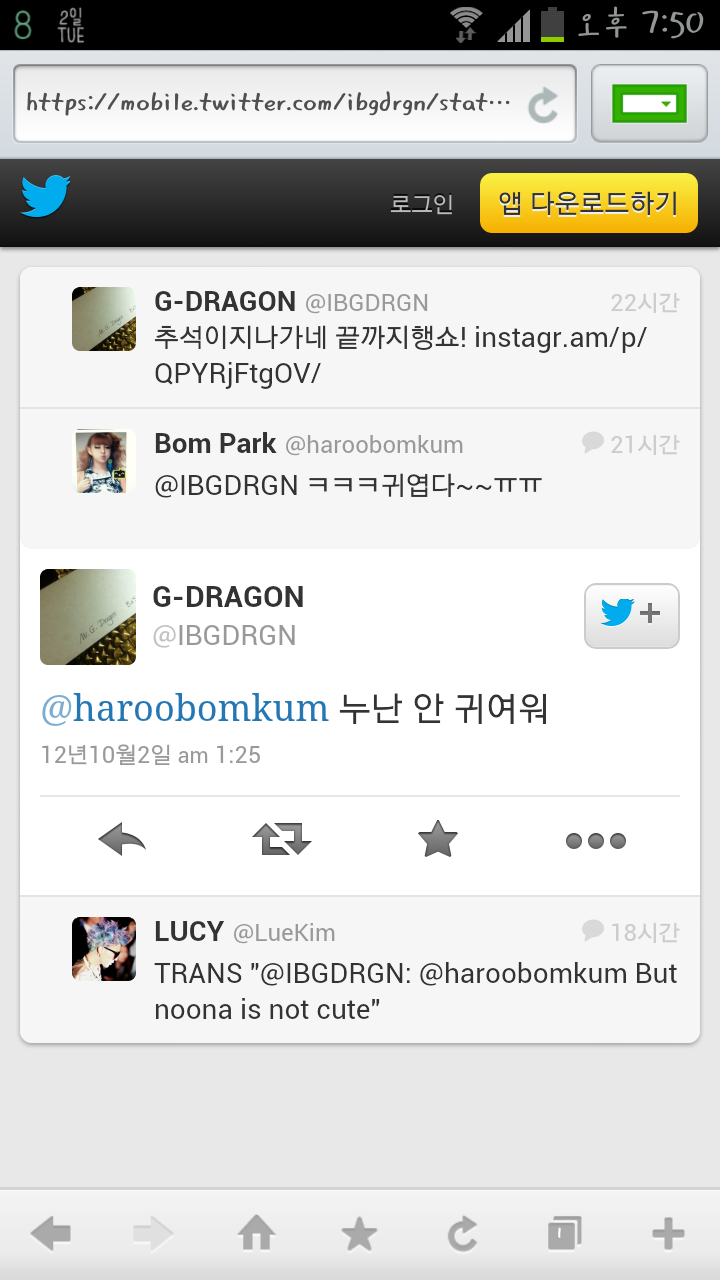Tap the reply arrow icon

click(x=122, y=840)
